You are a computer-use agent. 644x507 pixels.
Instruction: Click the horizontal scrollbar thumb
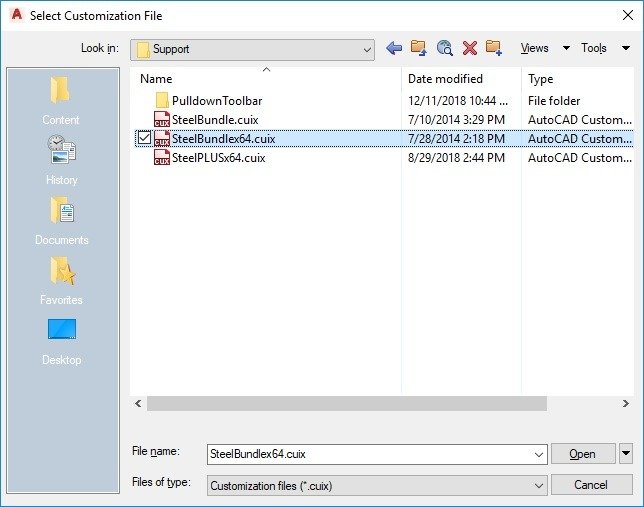pos(347,403)
